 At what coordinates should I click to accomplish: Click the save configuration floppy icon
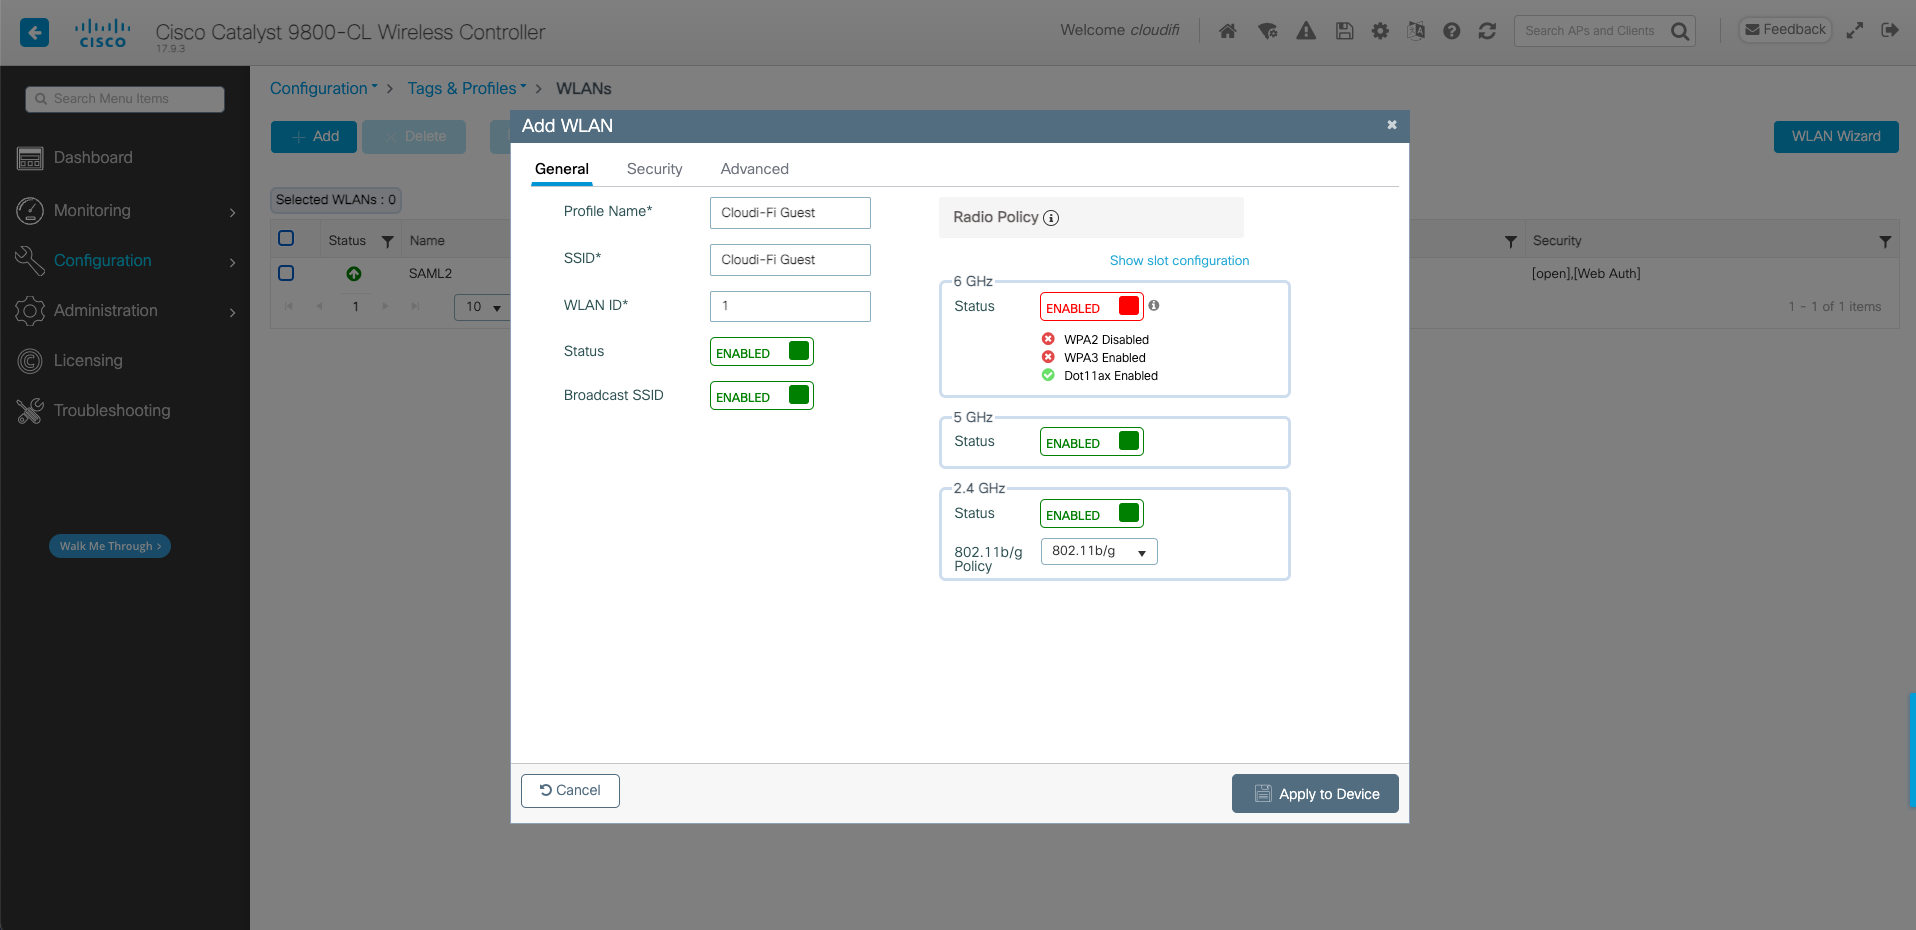1344,31
